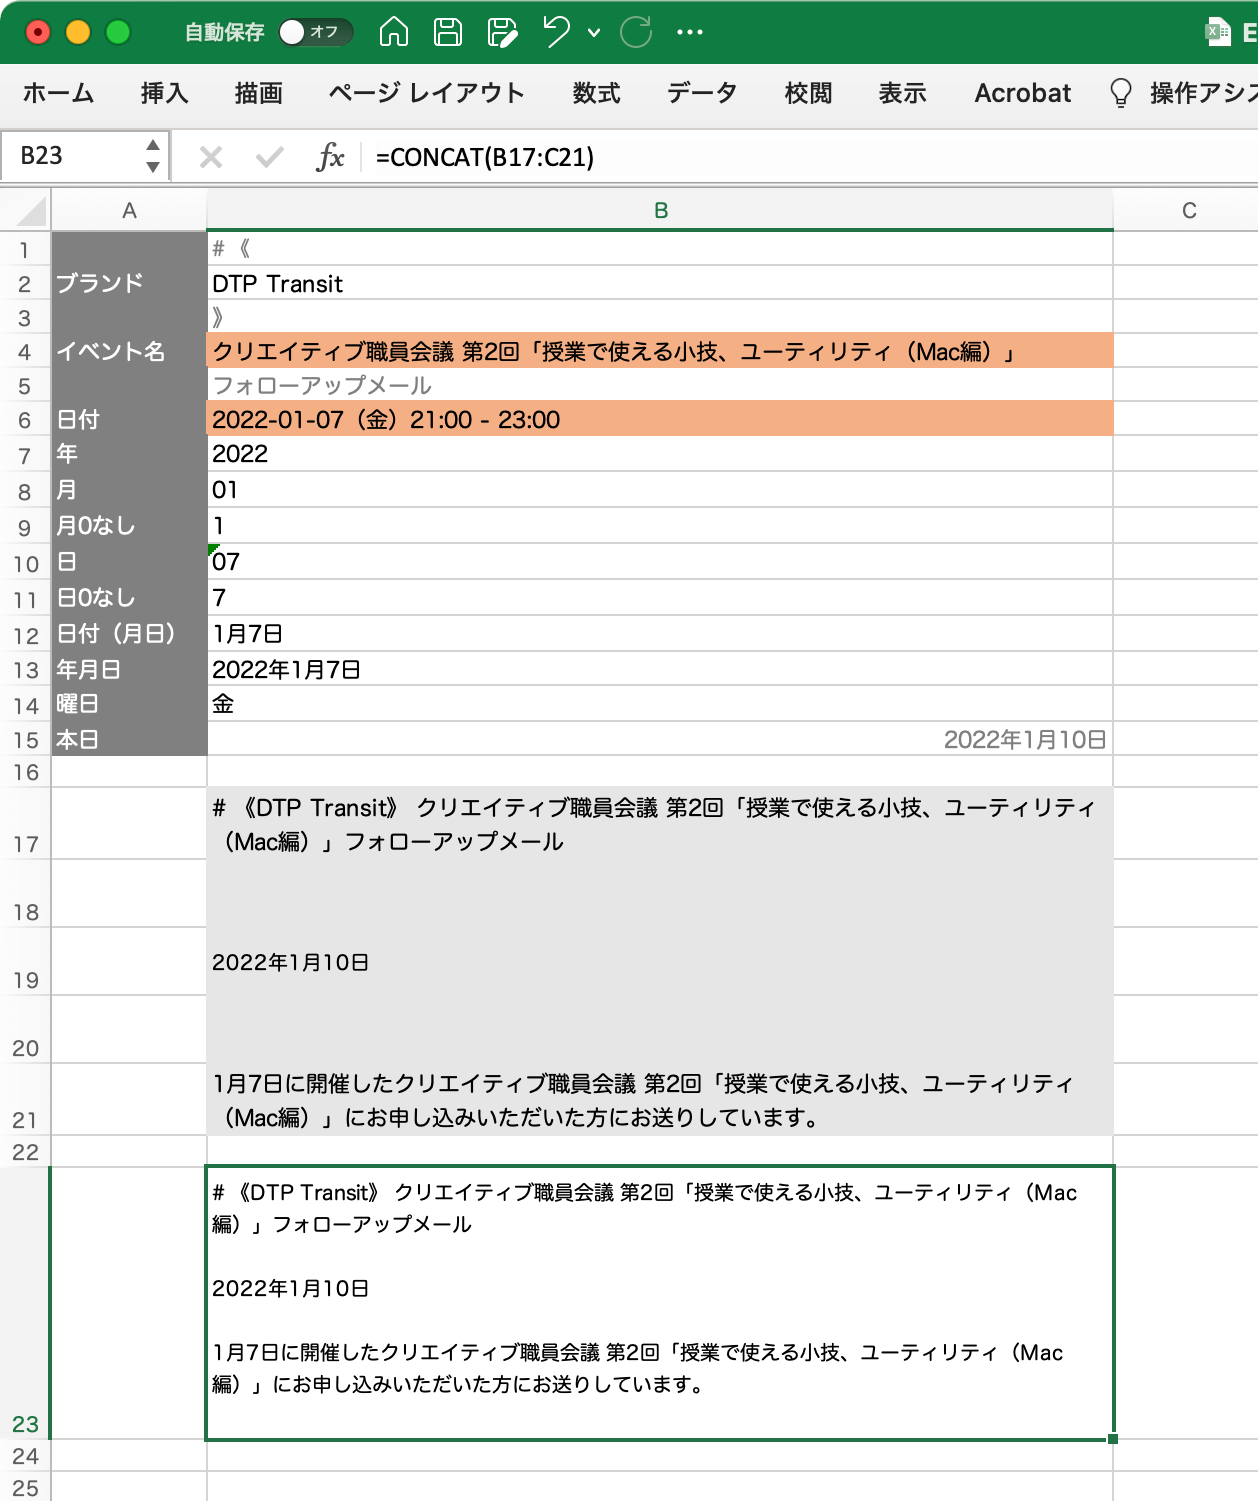Click the selected cell B23 with concatenated text

click(x=660, y=1303)
